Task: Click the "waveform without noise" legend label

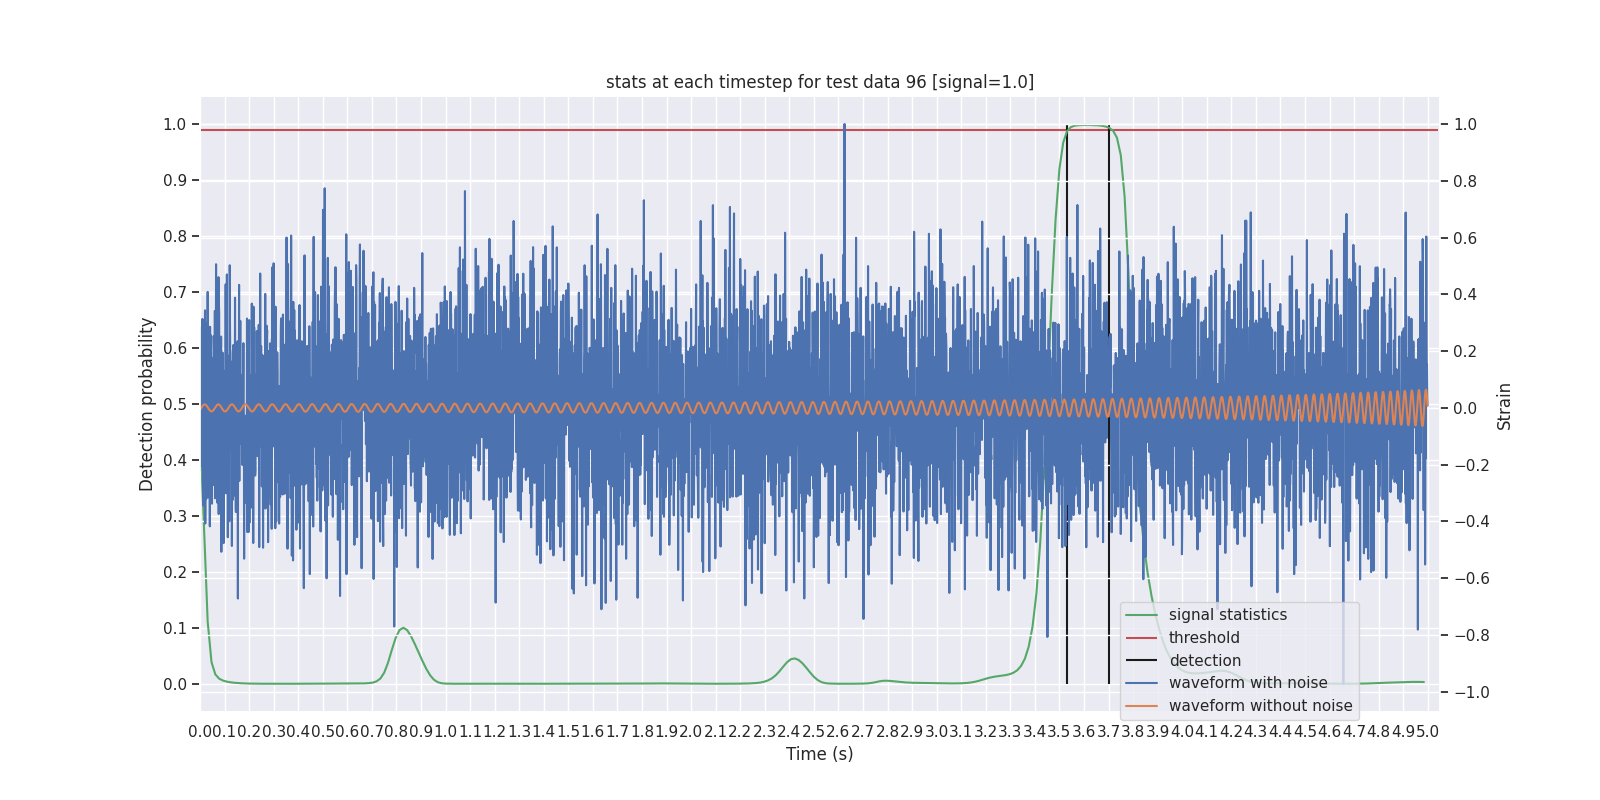Action: [x=1260, y=706]
